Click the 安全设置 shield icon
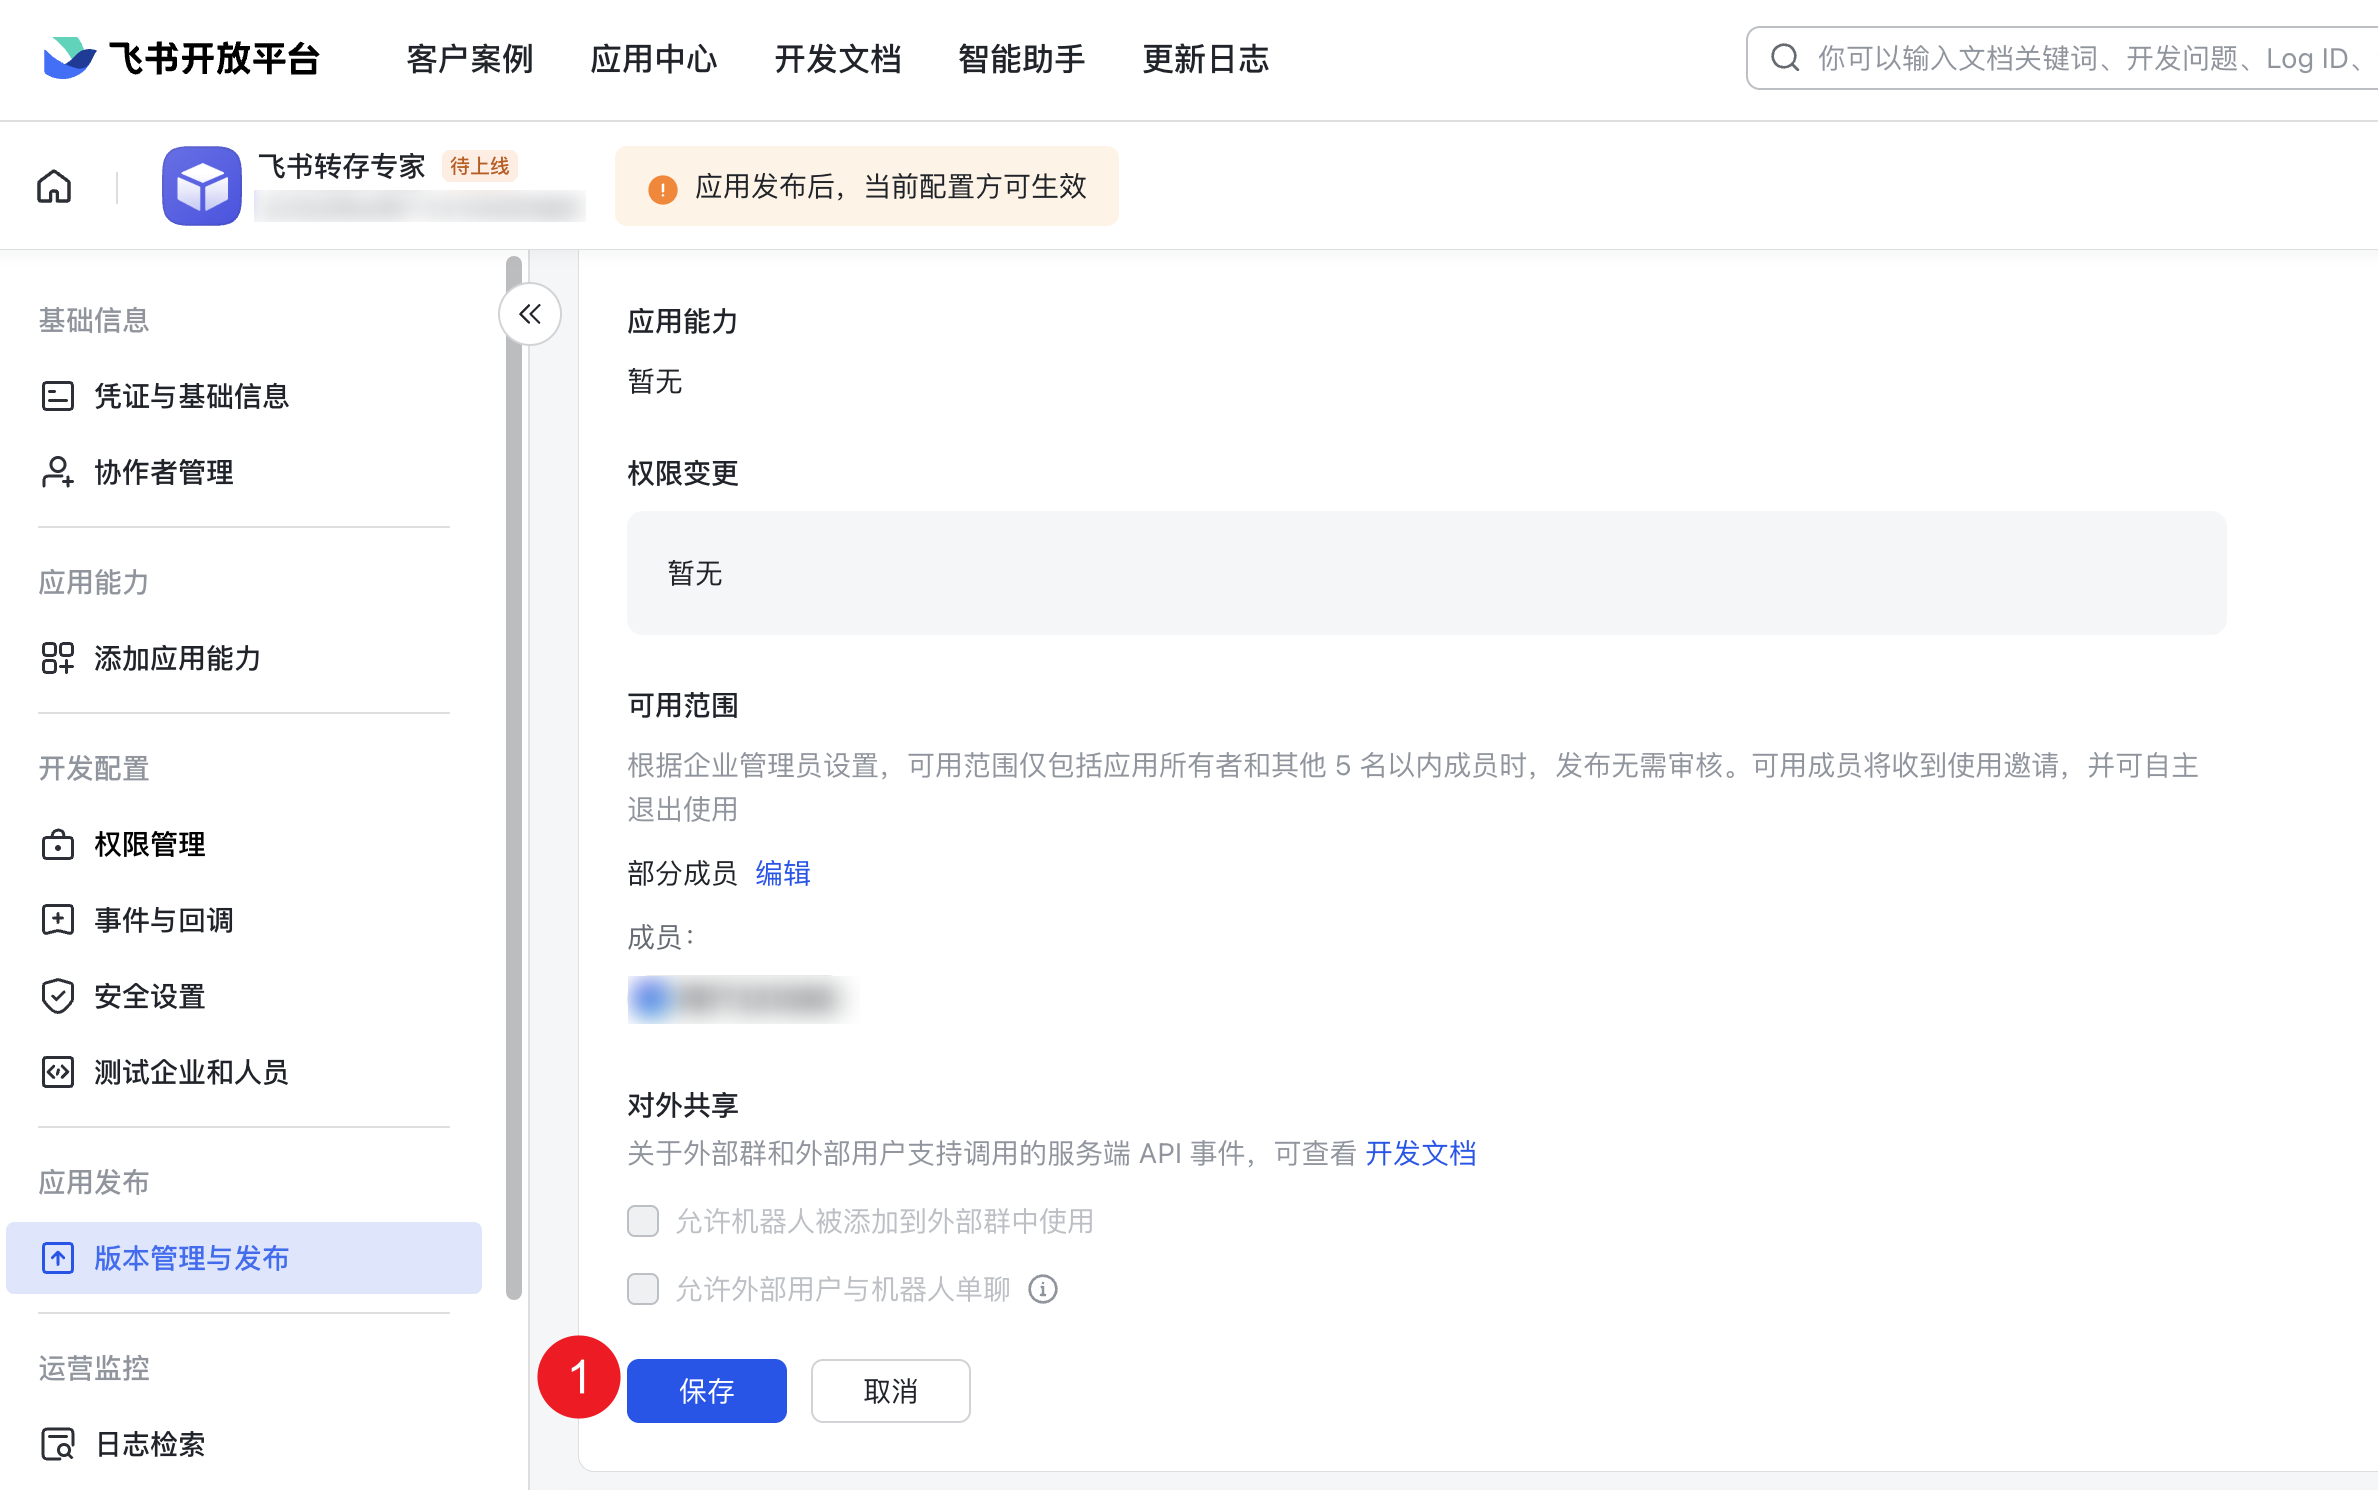Viewport: 2378px width, 1490px height. tap(58, 996)
